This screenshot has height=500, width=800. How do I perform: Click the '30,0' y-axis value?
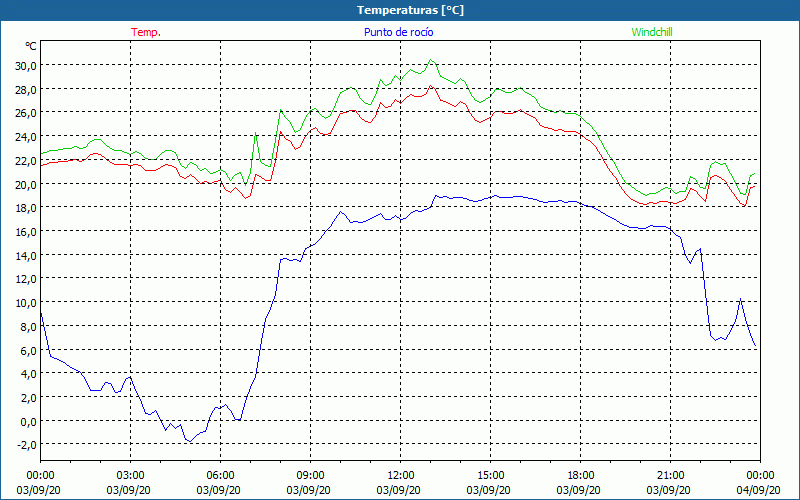click(26, 65)
